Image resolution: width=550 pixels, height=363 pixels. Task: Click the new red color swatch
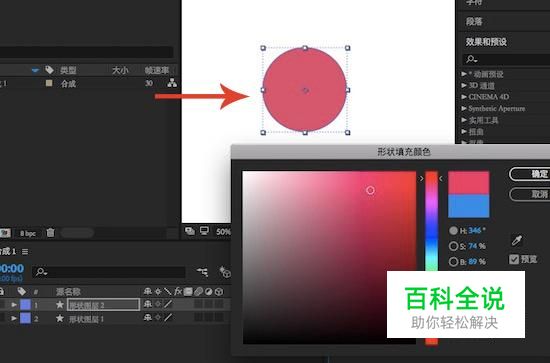pos(469,183)
